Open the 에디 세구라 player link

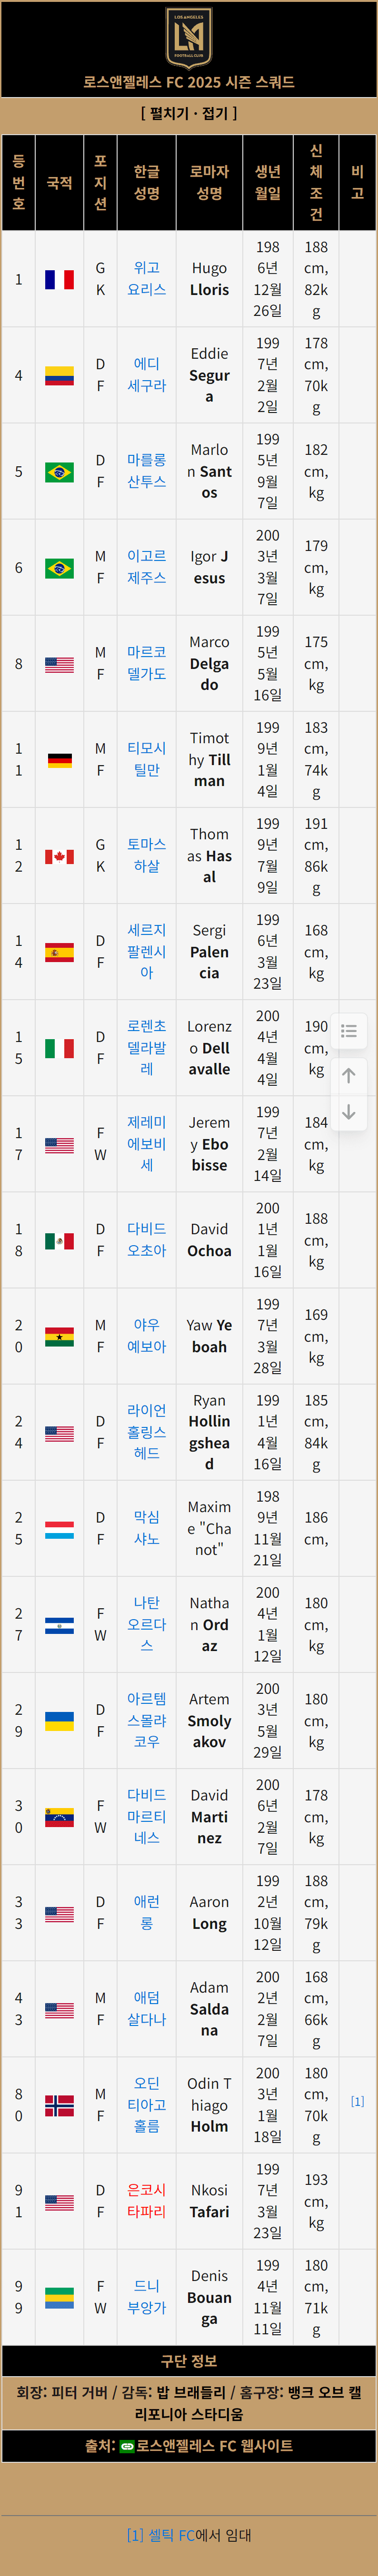(147, 375)
